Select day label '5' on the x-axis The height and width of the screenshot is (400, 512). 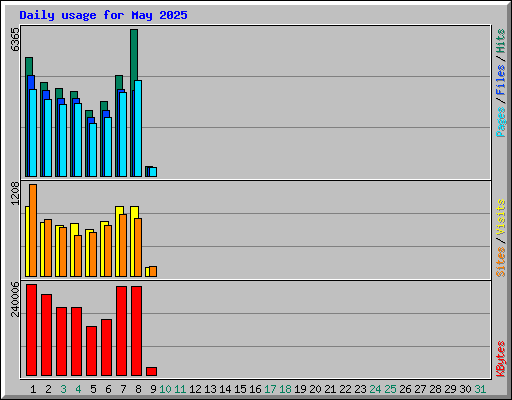click(x=93, y=389)
